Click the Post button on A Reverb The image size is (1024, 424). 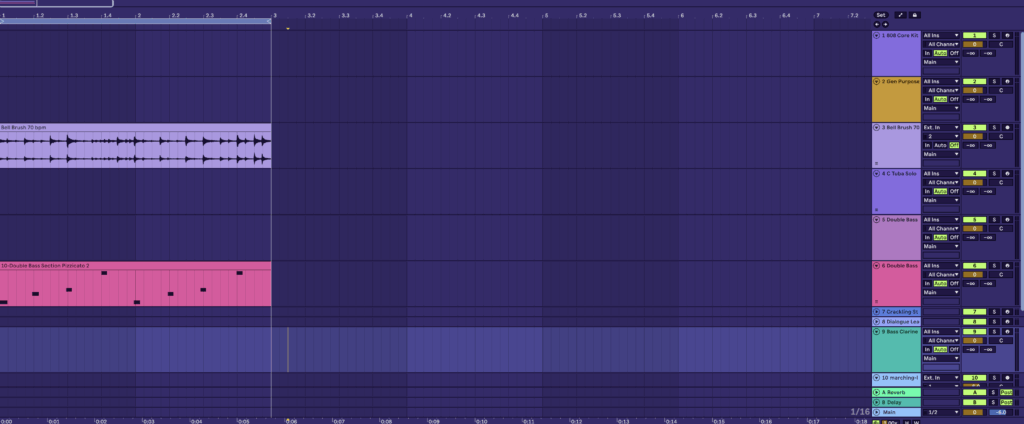(x=1007, y=392)
